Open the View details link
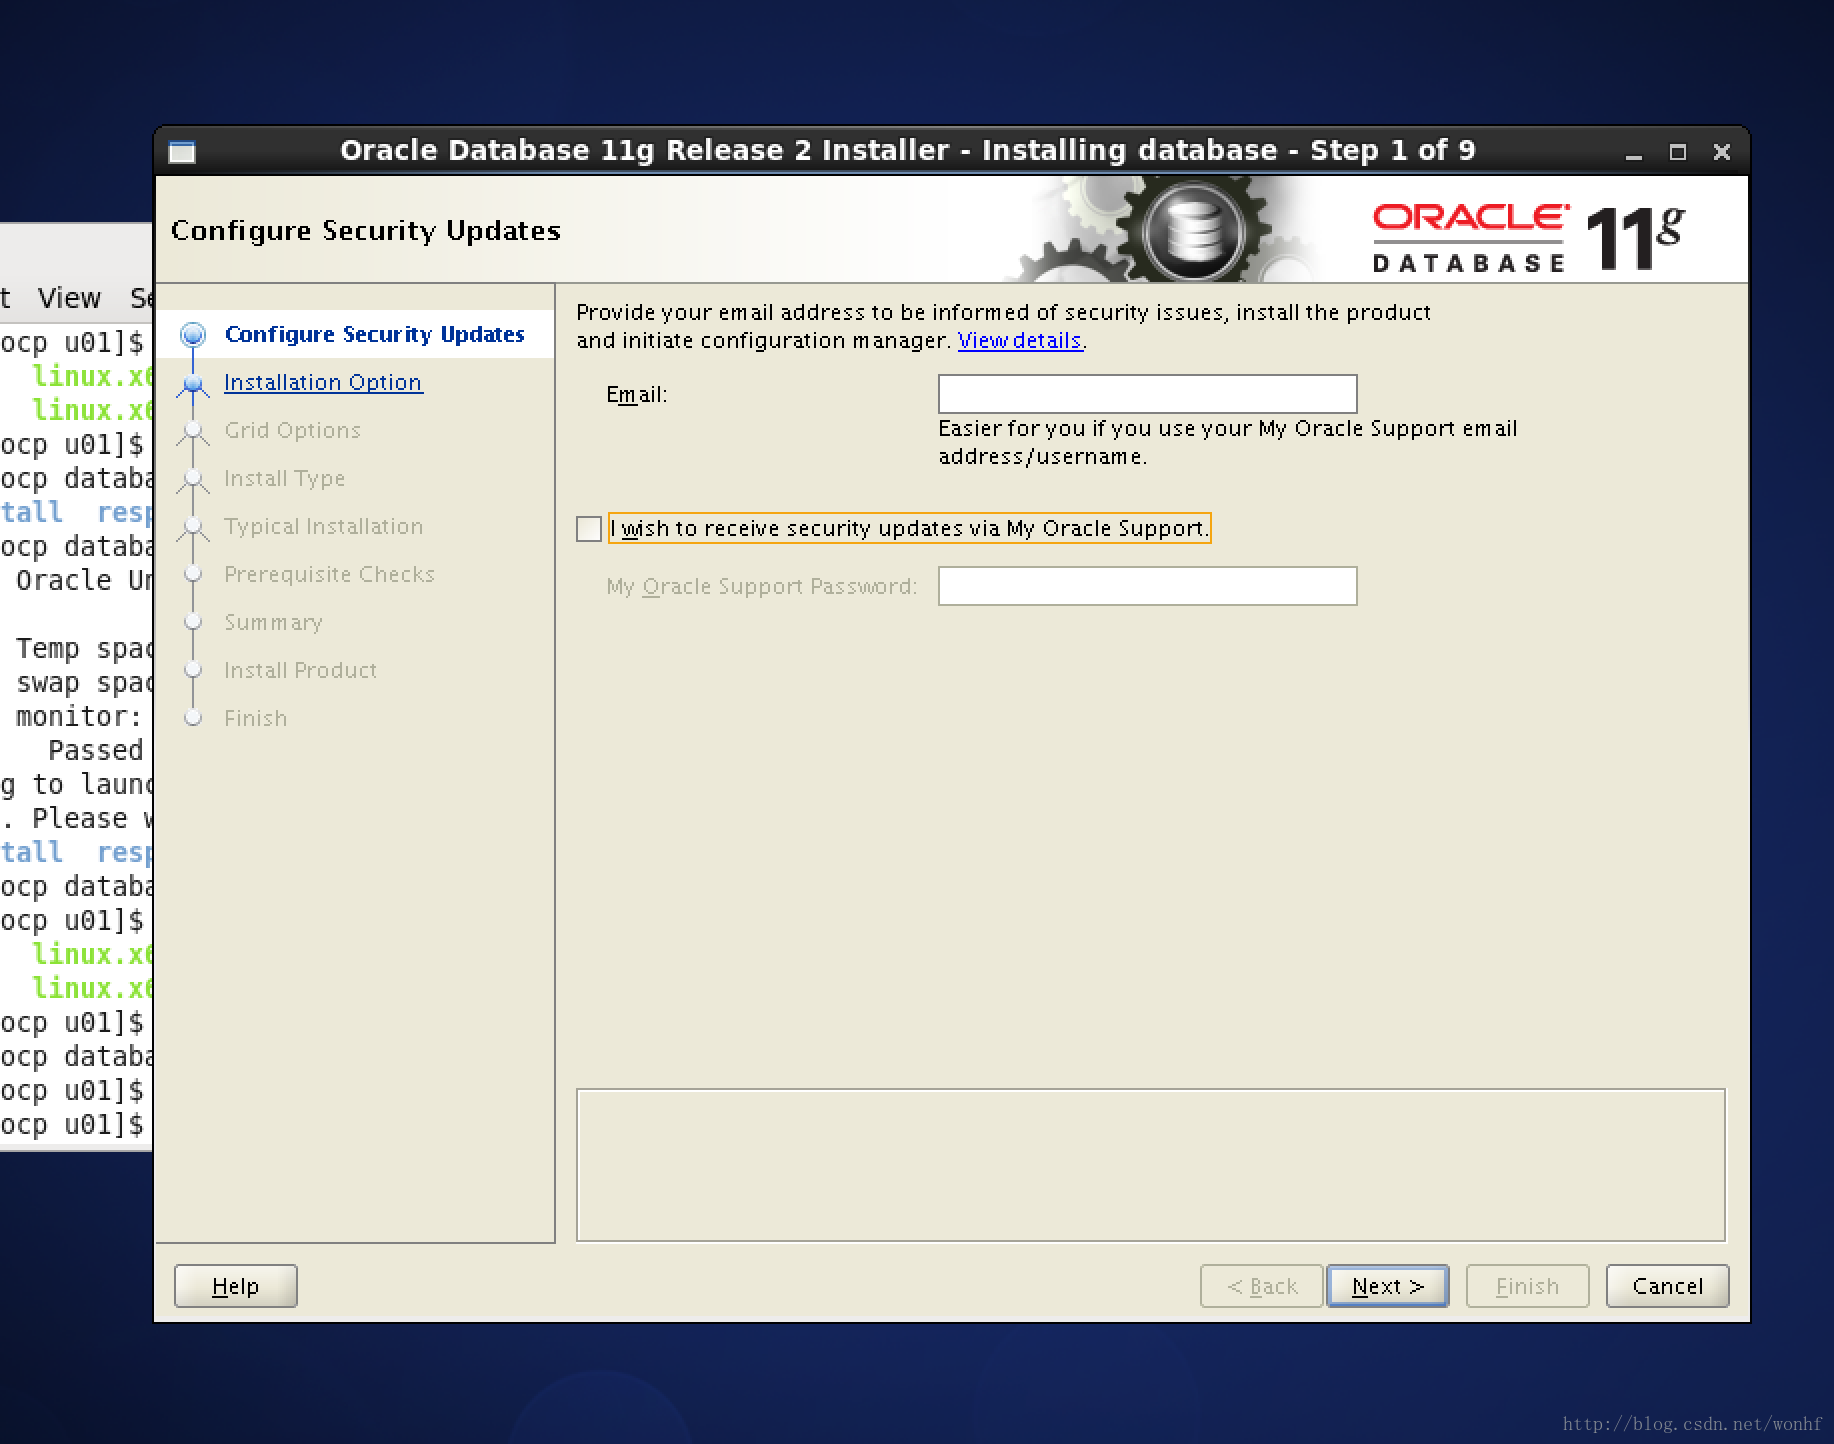 tap(1019, 340)
